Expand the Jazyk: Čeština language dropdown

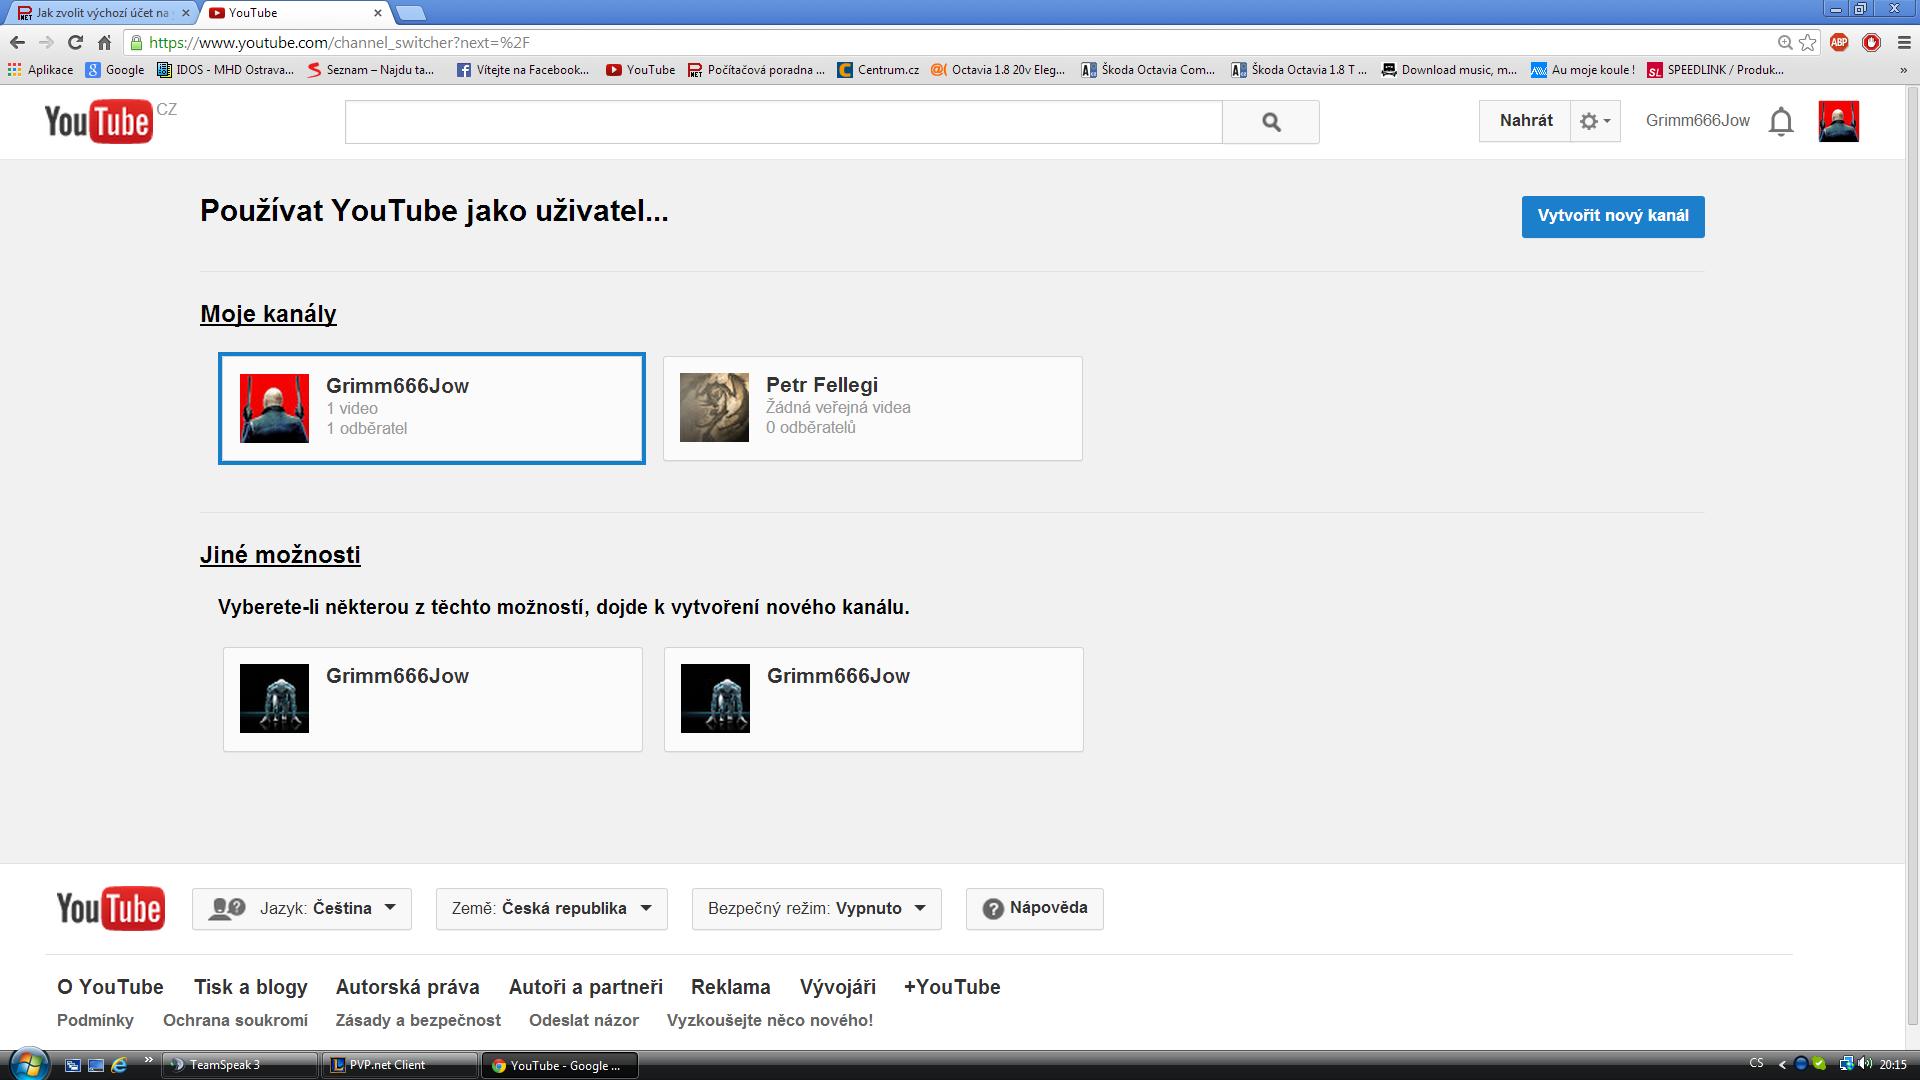(x=302, y=909)
